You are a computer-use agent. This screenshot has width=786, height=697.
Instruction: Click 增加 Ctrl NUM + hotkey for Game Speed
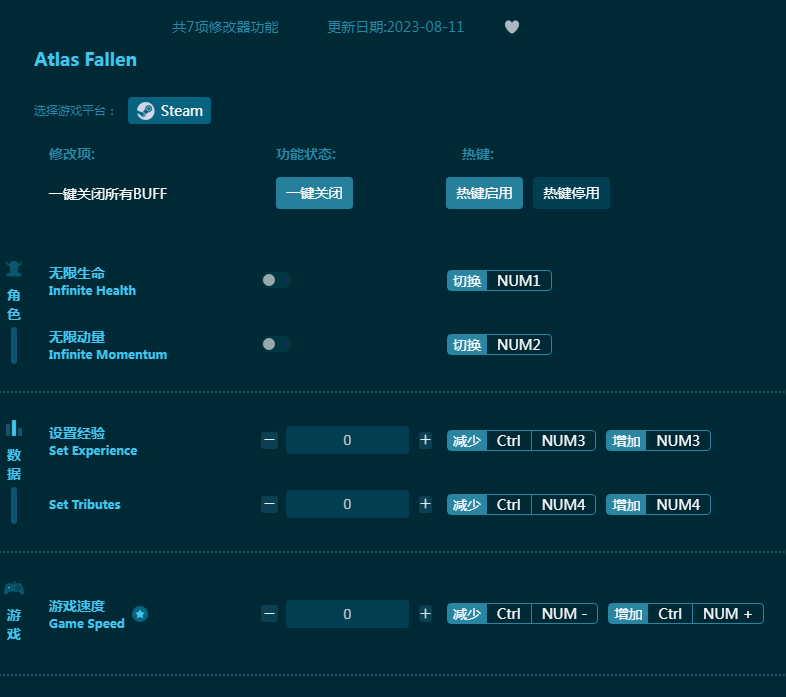[x=686, y=614]
